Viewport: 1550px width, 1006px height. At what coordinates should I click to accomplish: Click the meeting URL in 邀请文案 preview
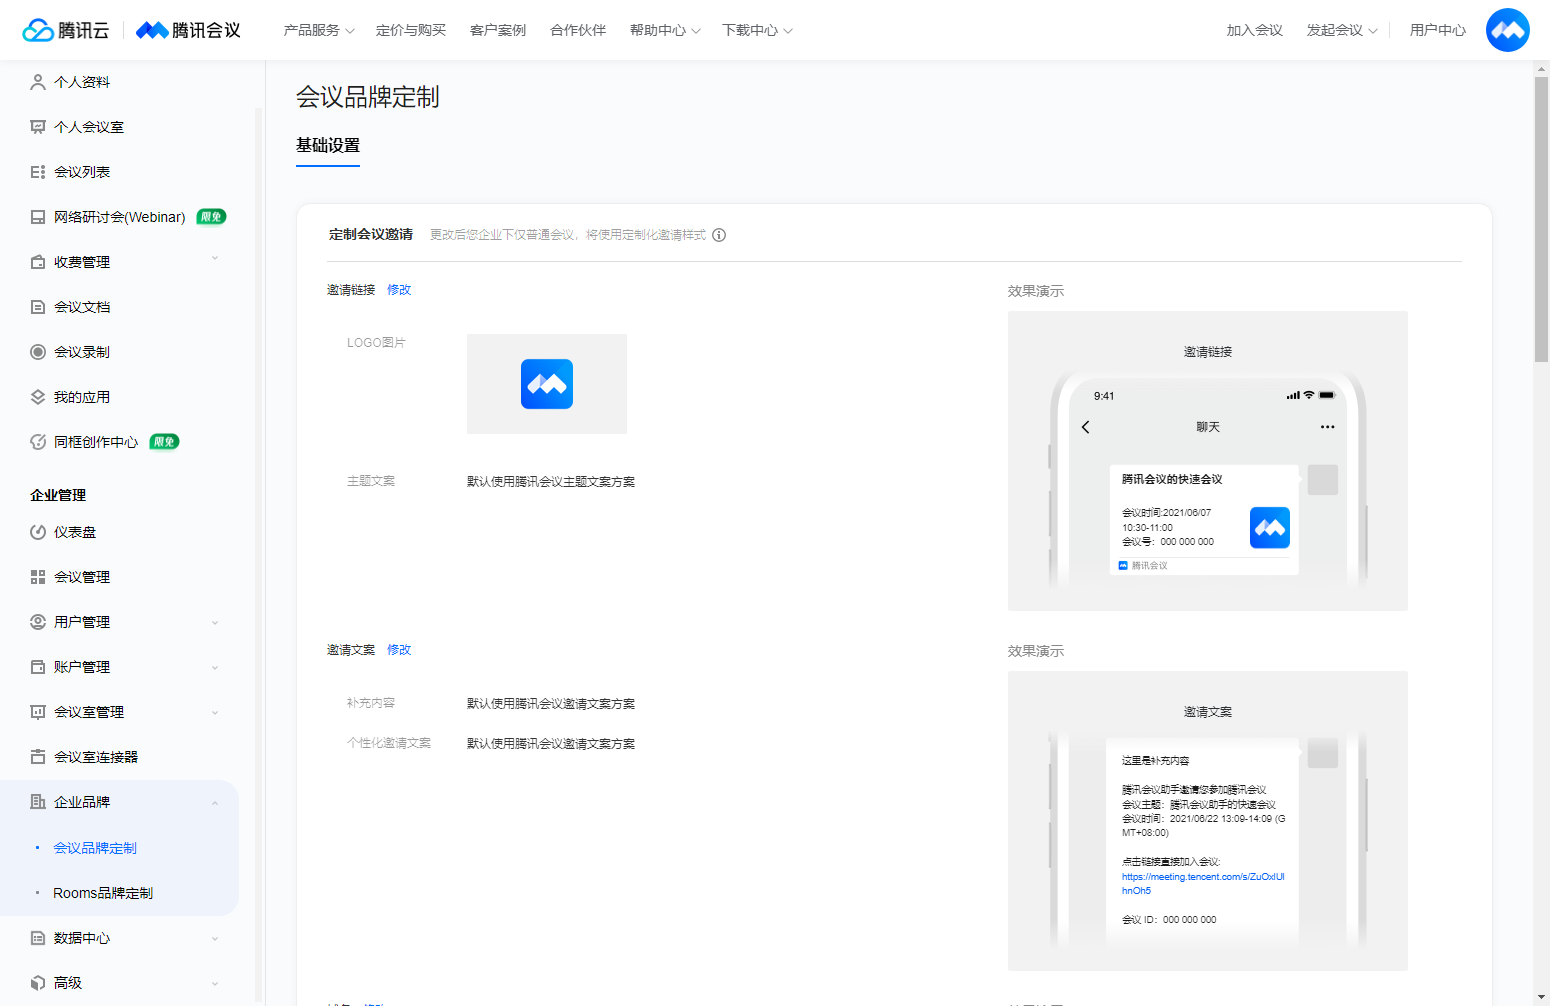click(1203, 883)
